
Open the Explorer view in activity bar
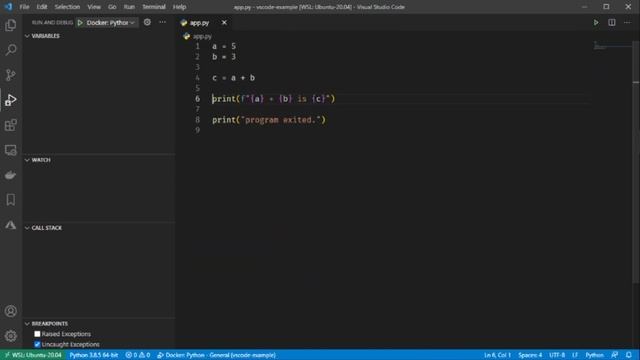click(x=11, y=25)
